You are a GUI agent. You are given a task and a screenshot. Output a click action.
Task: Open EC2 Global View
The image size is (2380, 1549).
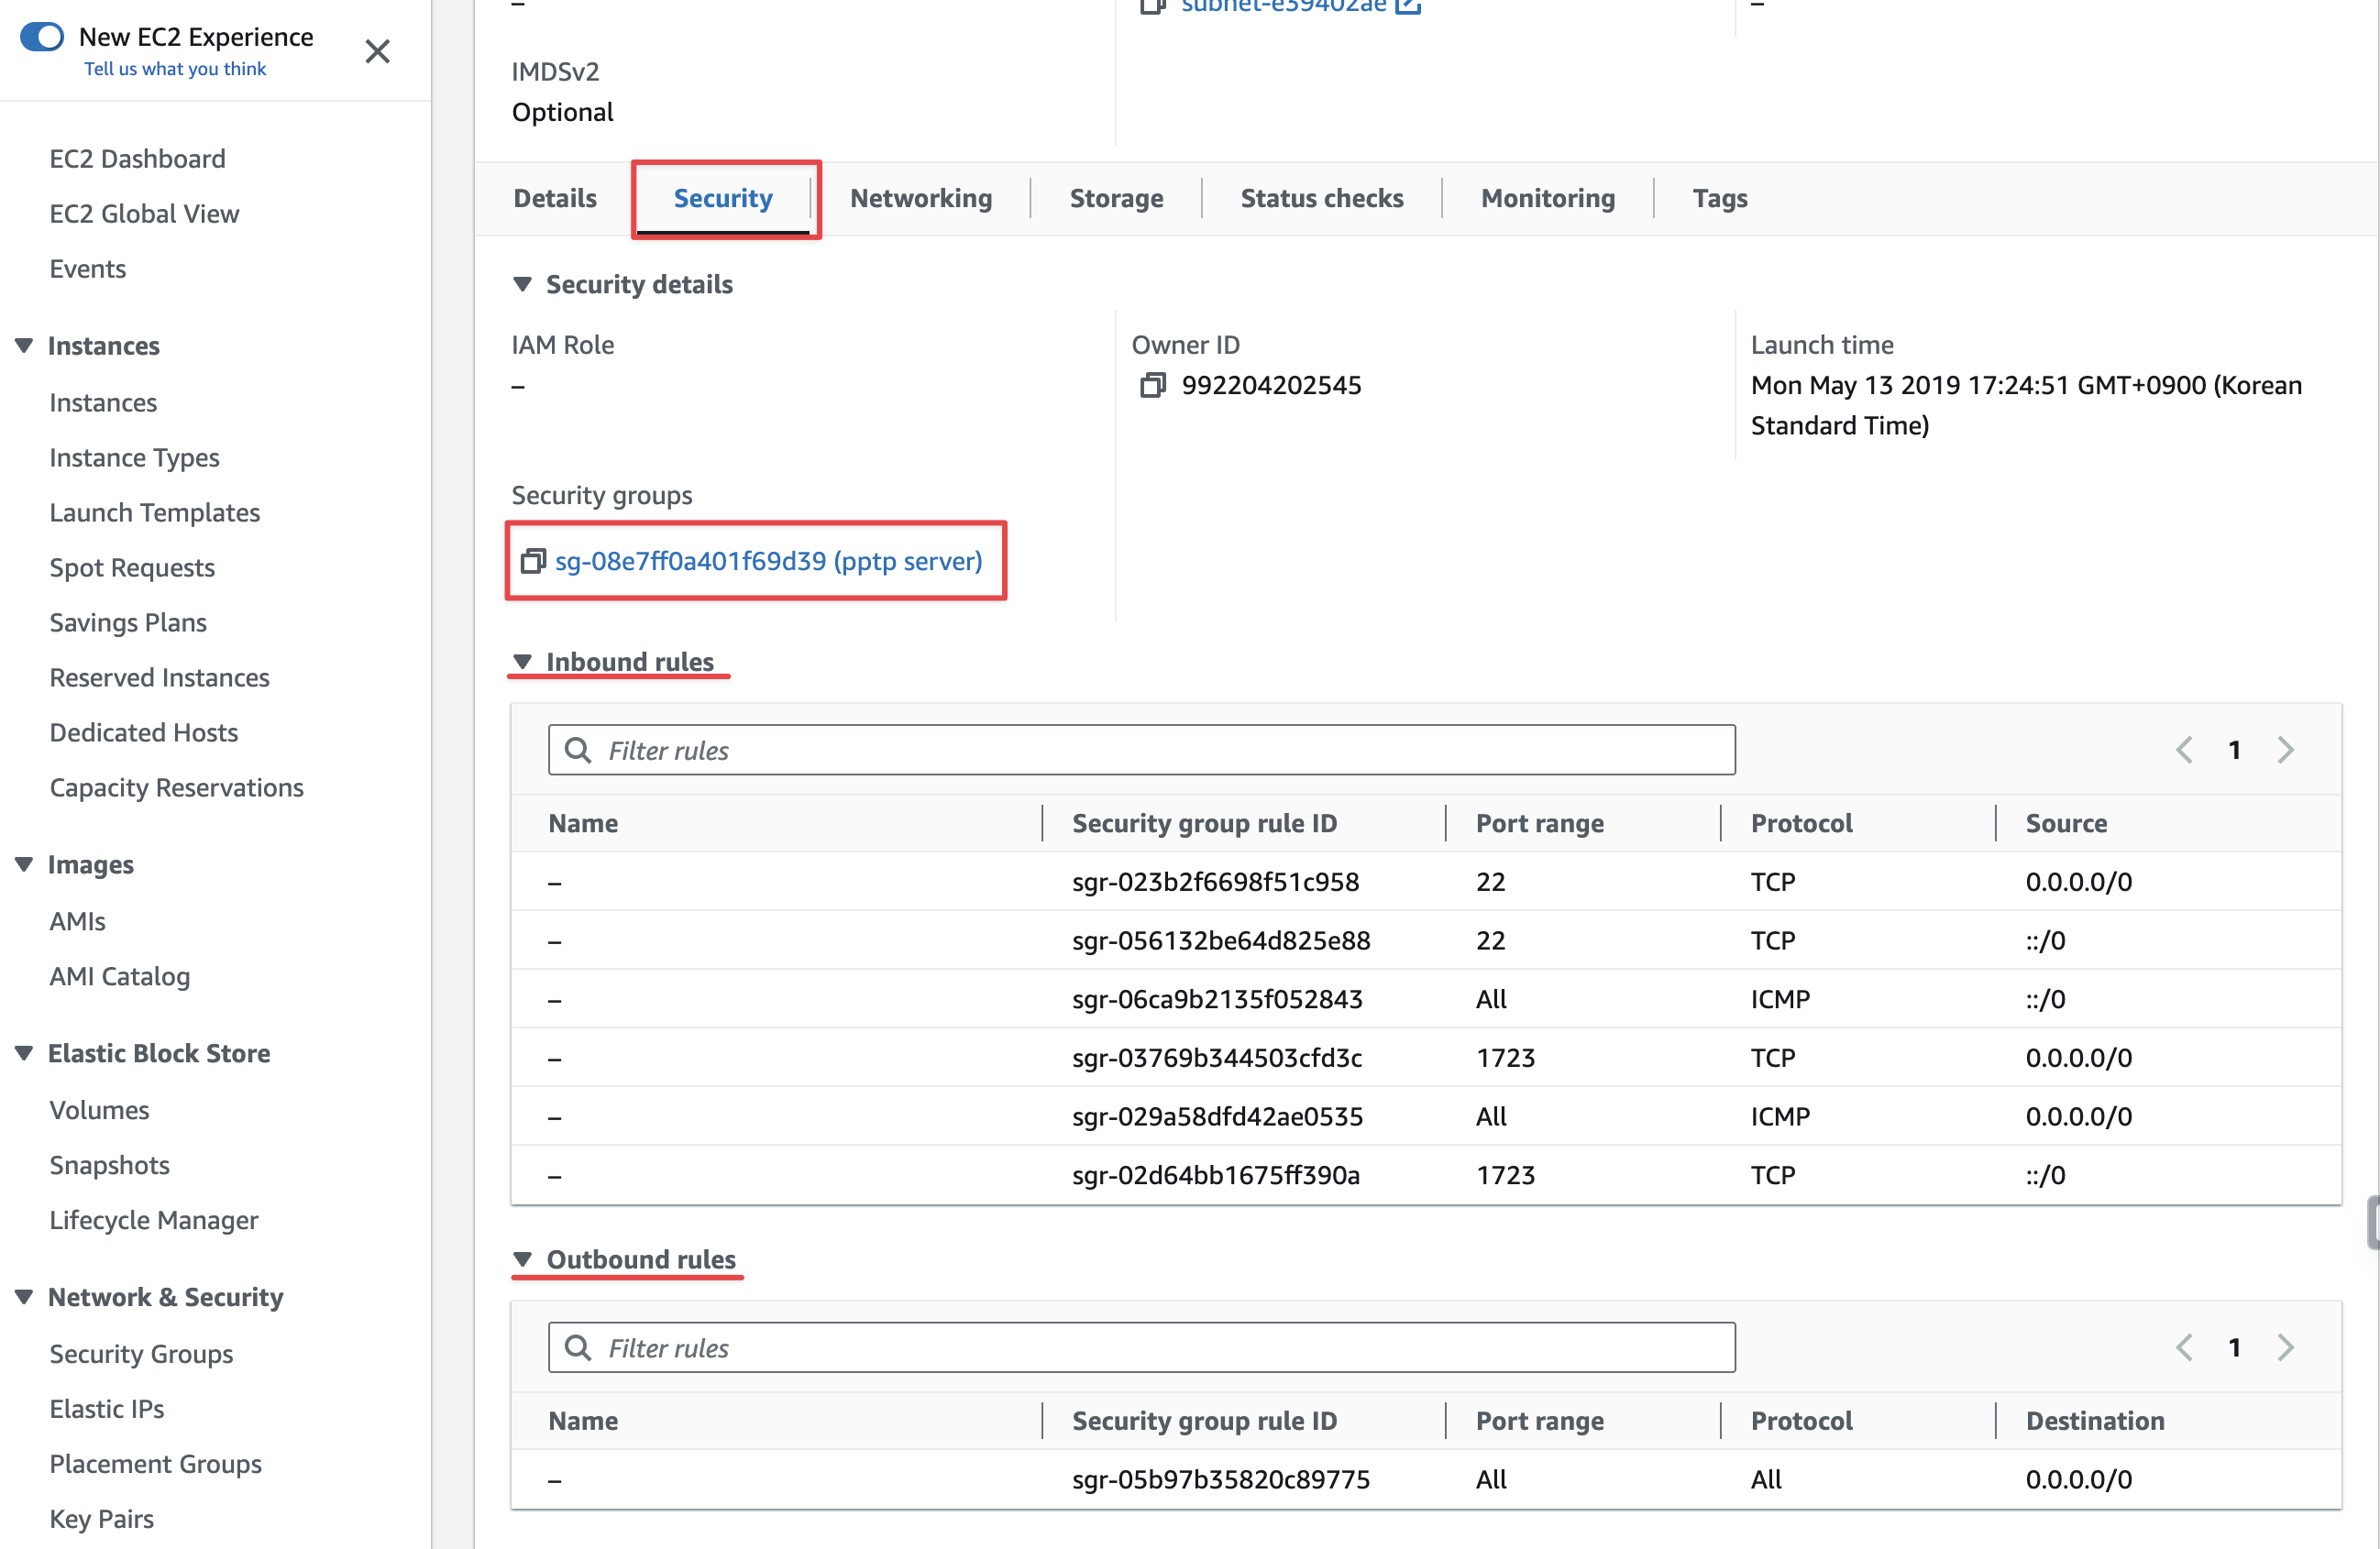click(145, 213)
